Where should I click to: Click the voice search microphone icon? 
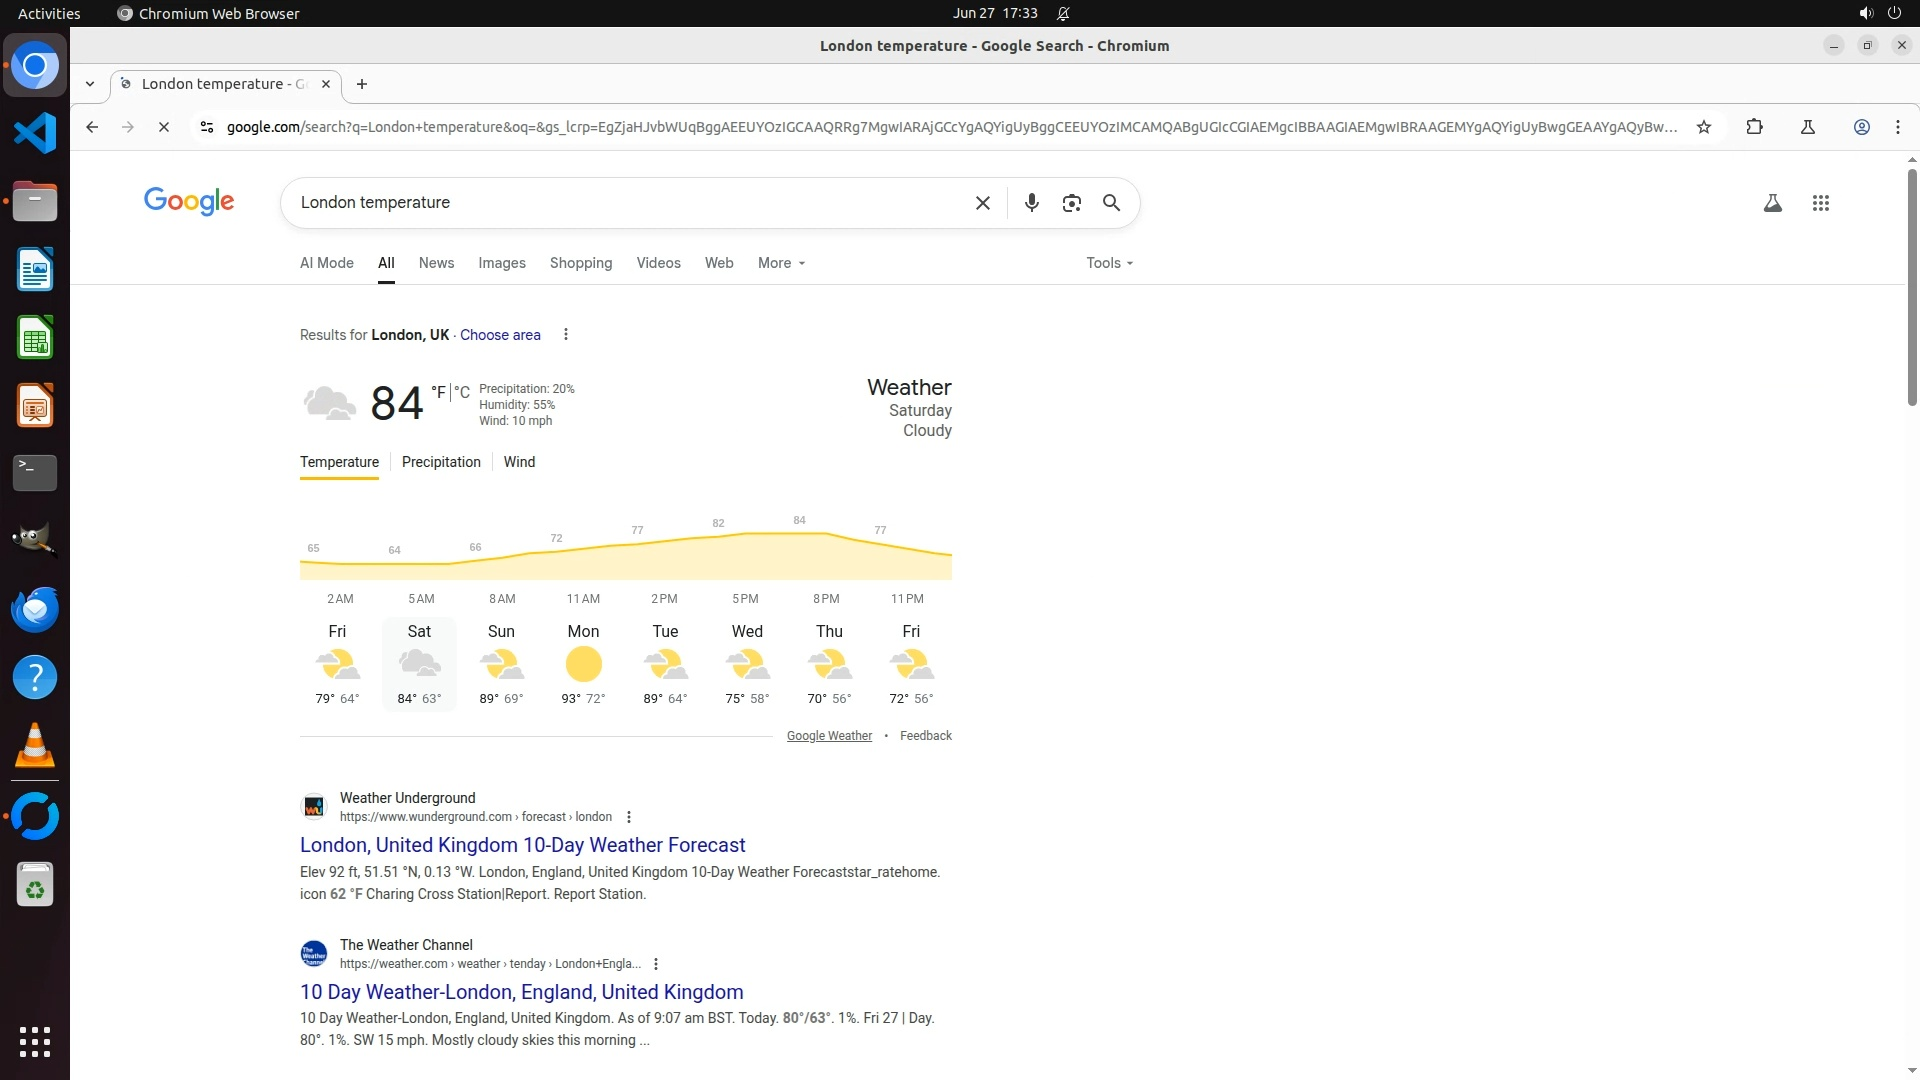(1031, 203)
